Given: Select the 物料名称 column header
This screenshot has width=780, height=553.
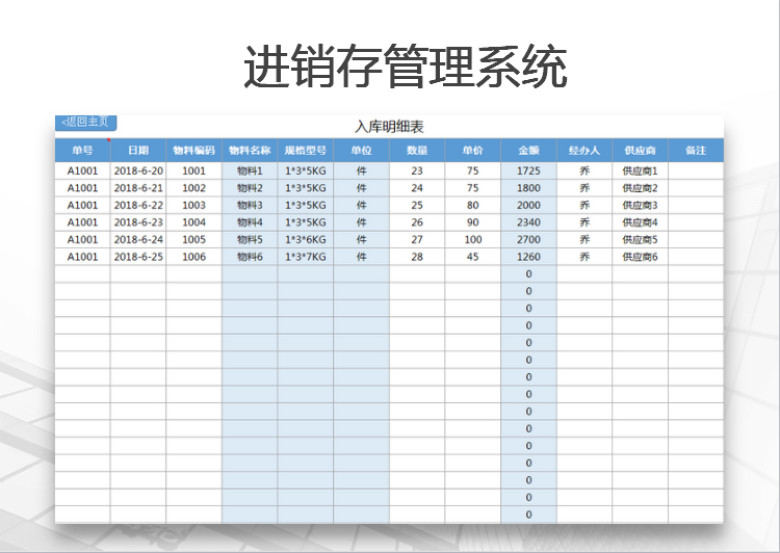Looking at the screenshot, I should (250, 150).
